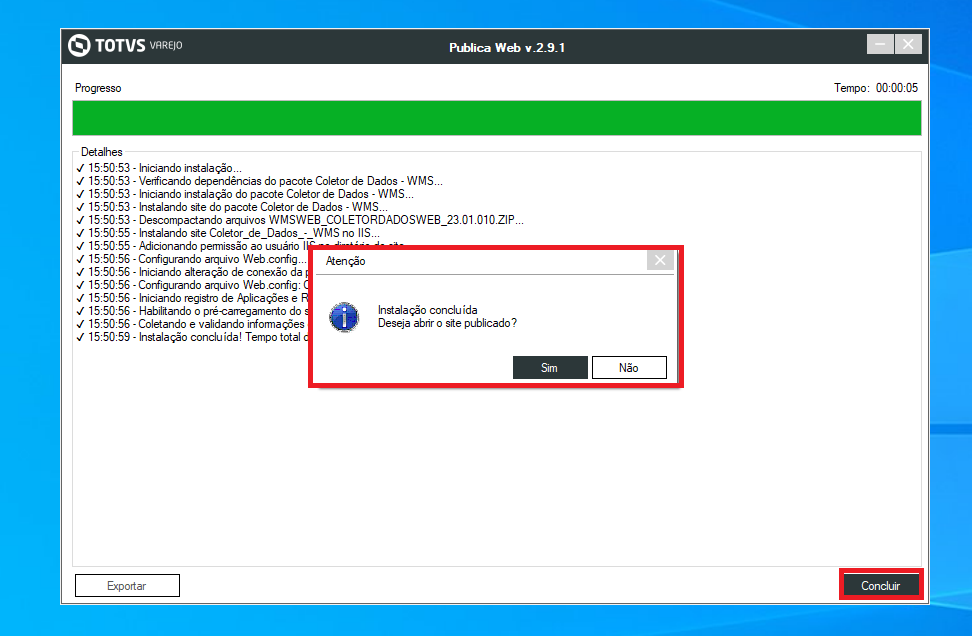Image resolution: width=972 pixels, height=636 pixels.
Task: Close the Publica Web window
Action: click(x=908, y=44)
